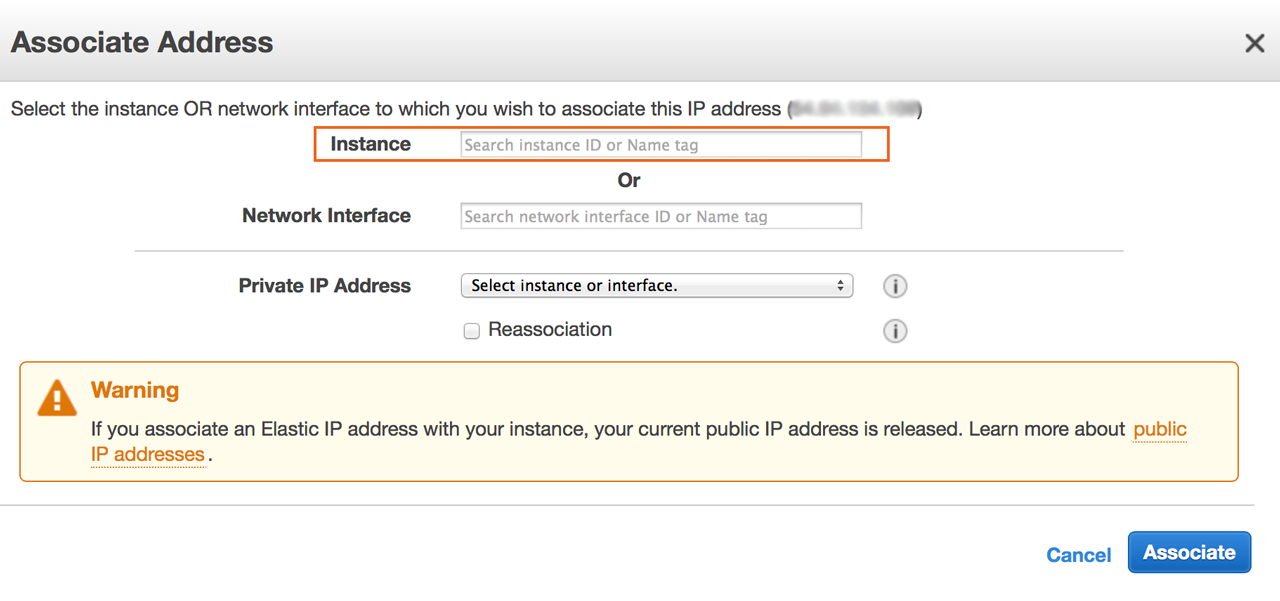Enable the Reassociation checkbox
The height and width of the screenshot is (601, 1280).
[x=472, y=331]
